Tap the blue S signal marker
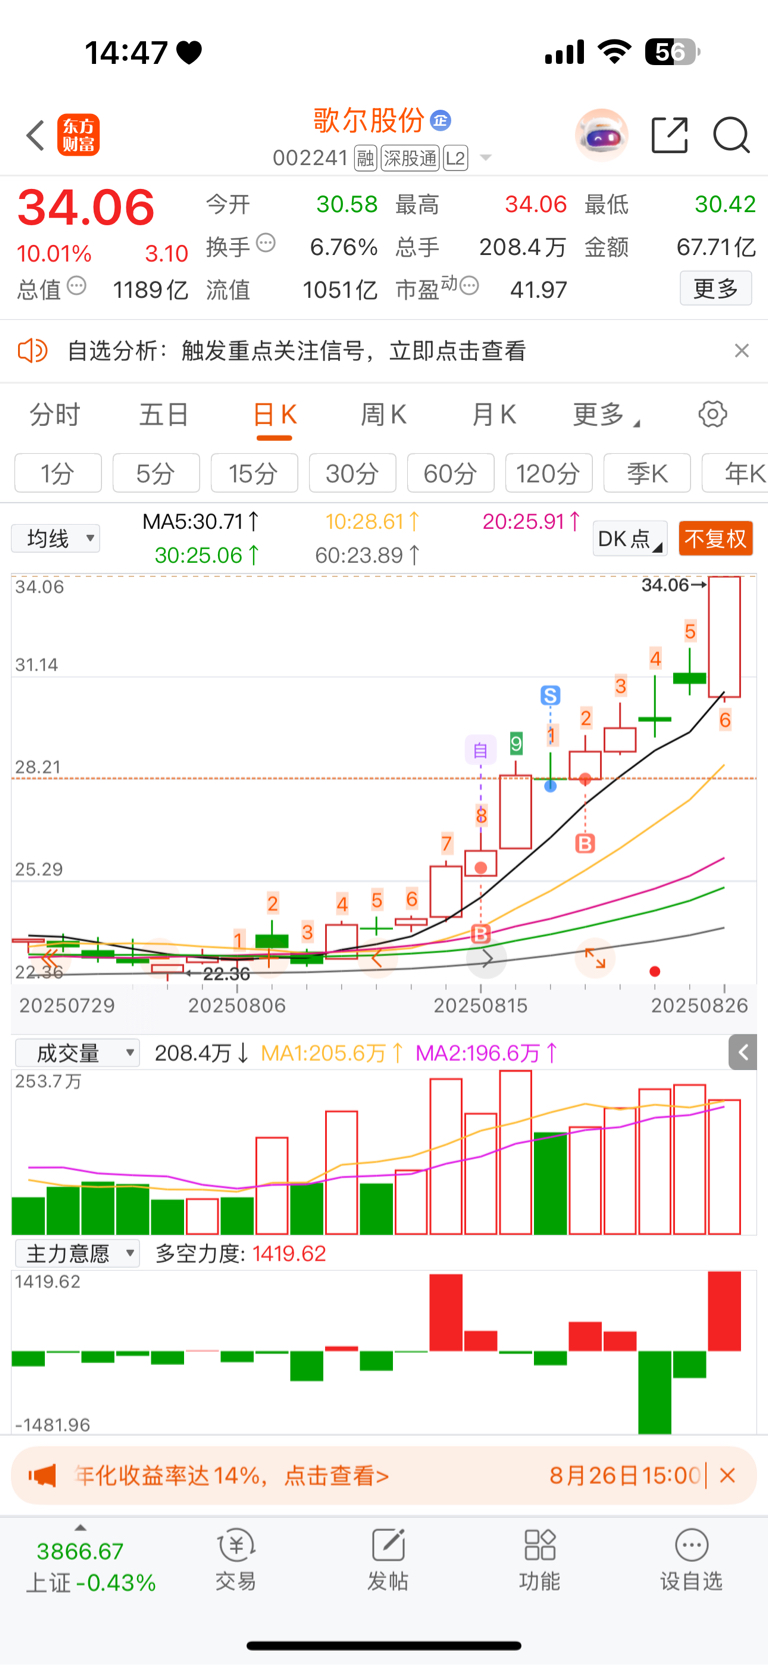The image size is (768, 1665). 550,695
